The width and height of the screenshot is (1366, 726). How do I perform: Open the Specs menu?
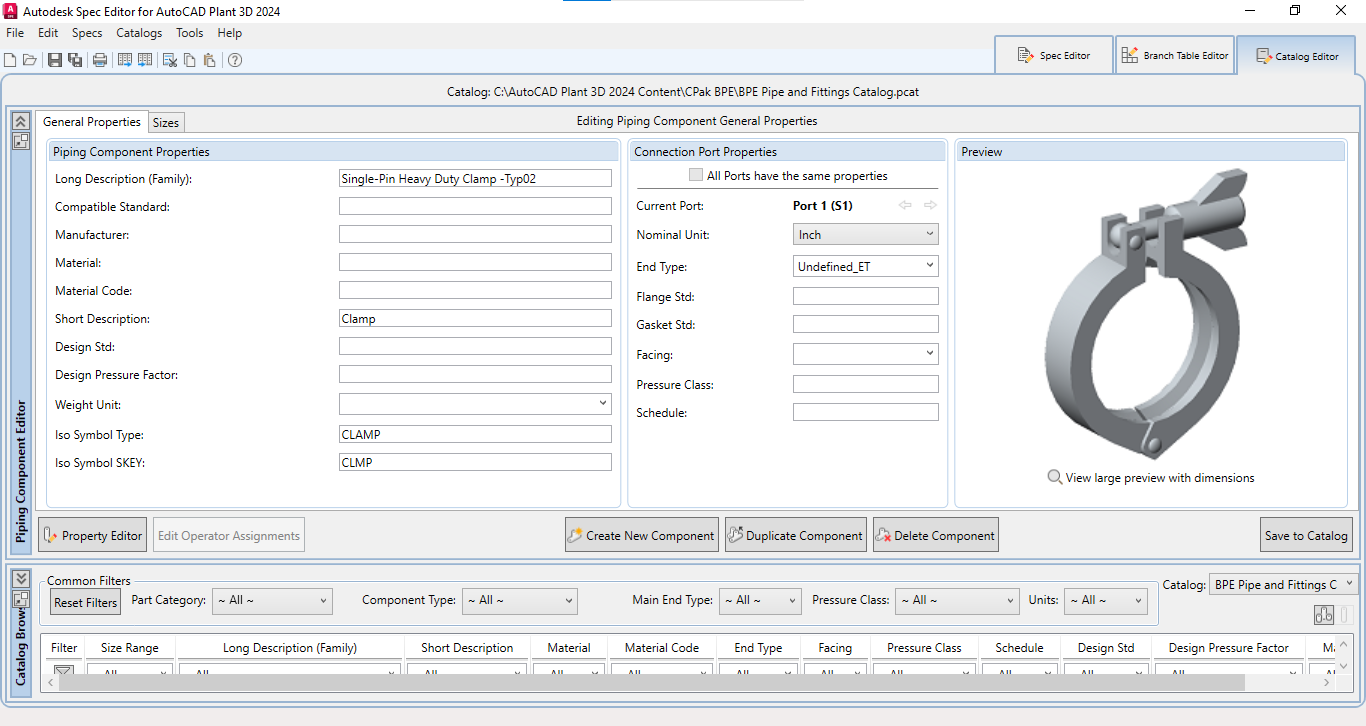(x=87, y=33)
